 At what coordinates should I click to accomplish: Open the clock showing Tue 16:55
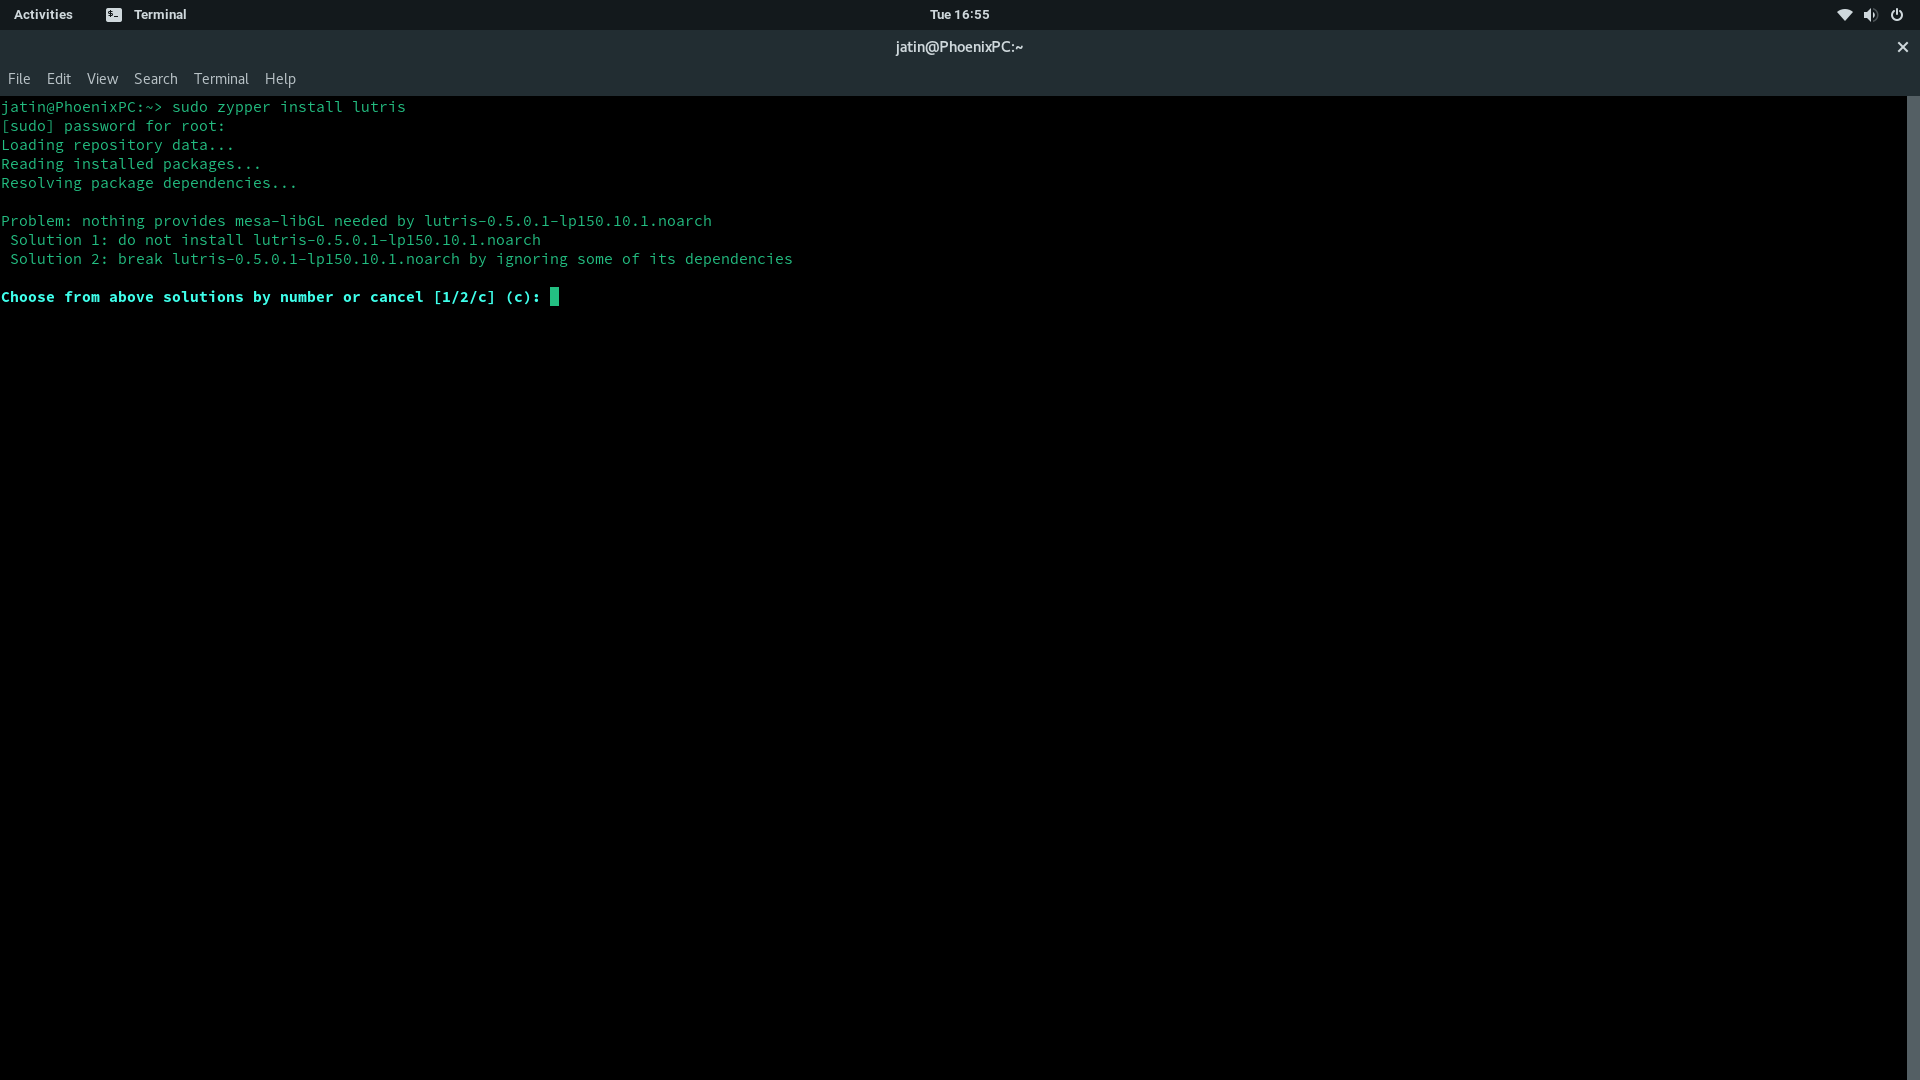pos(959,14)
